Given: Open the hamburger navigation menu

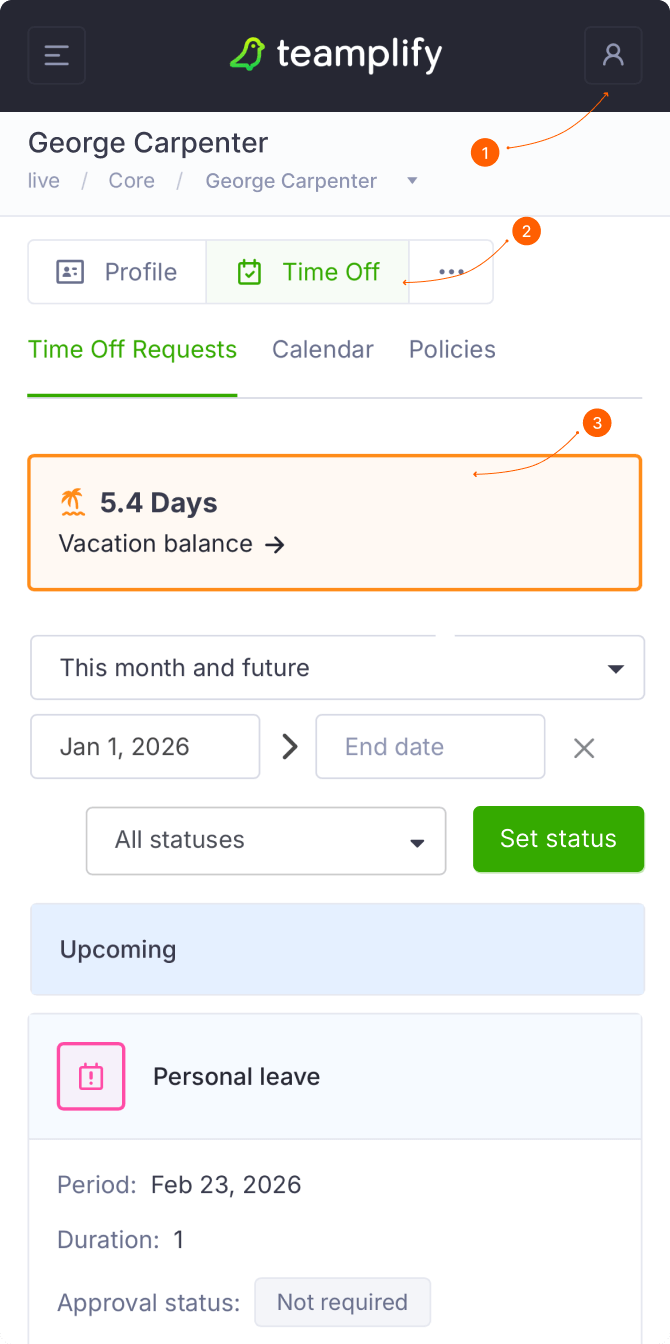Looking at the screenshot, I should 57,55.
